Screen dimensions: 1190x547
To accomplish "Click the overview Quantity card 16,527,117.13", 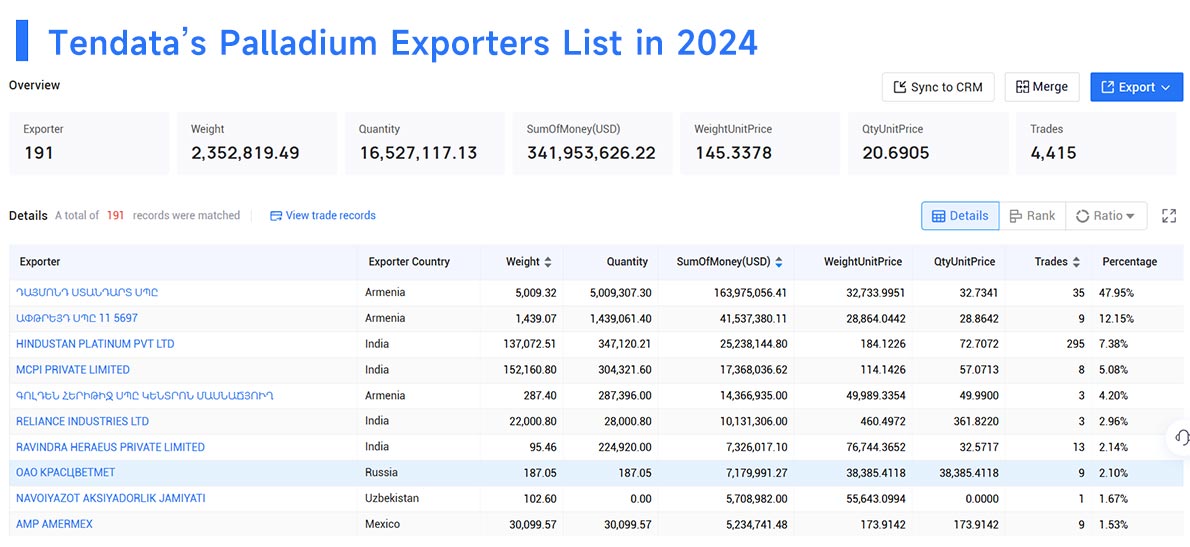I will [x=425, y=143].
